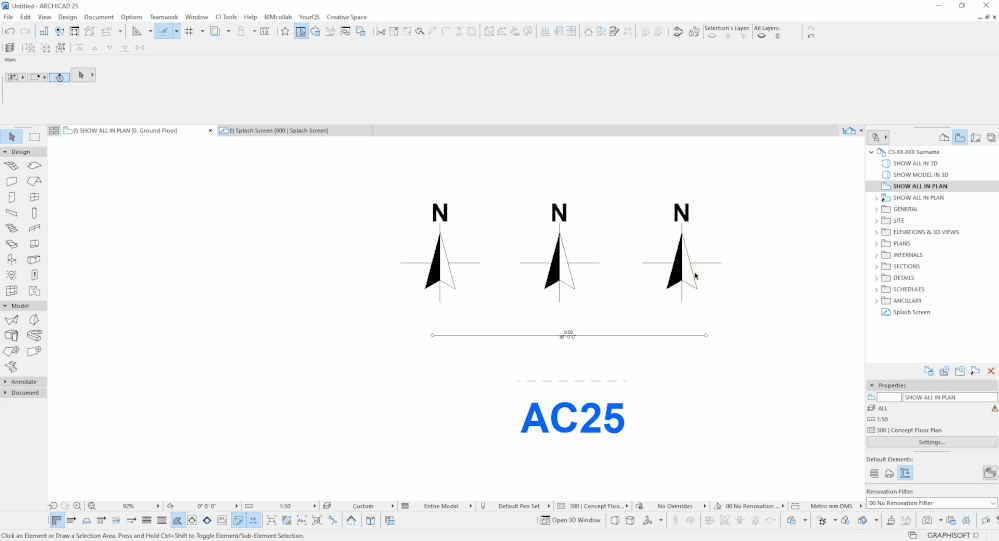Activate the Morph box tool
The height and width of the screenshot is (541, 999).
34,259
